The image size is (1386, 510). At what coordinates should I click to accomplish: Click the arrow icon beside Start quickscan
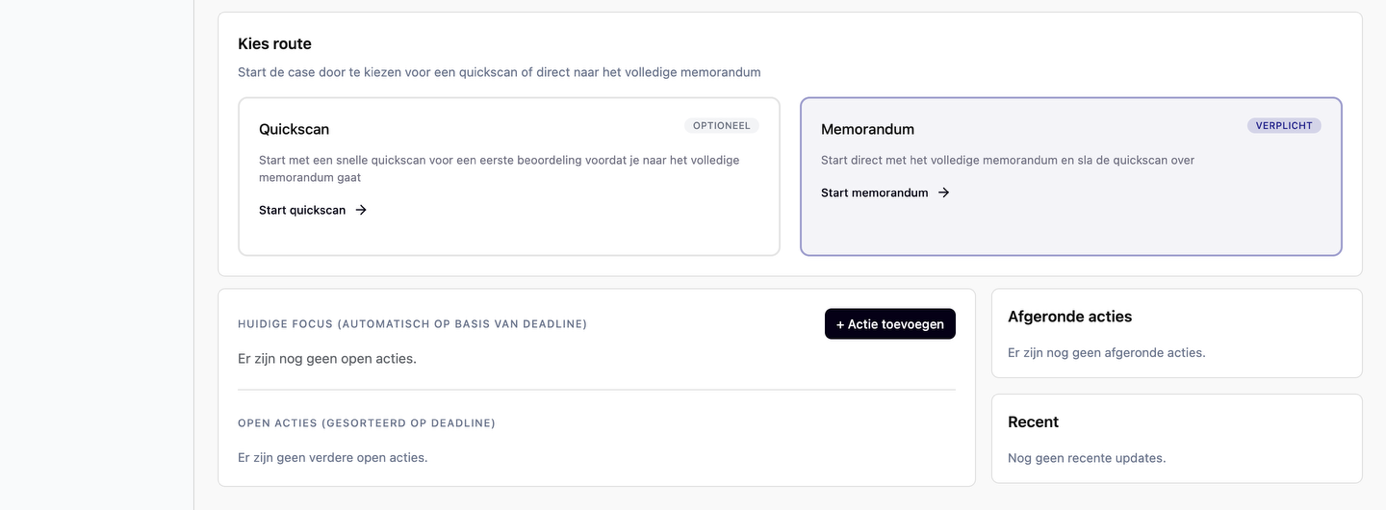[x=361, y=210]
